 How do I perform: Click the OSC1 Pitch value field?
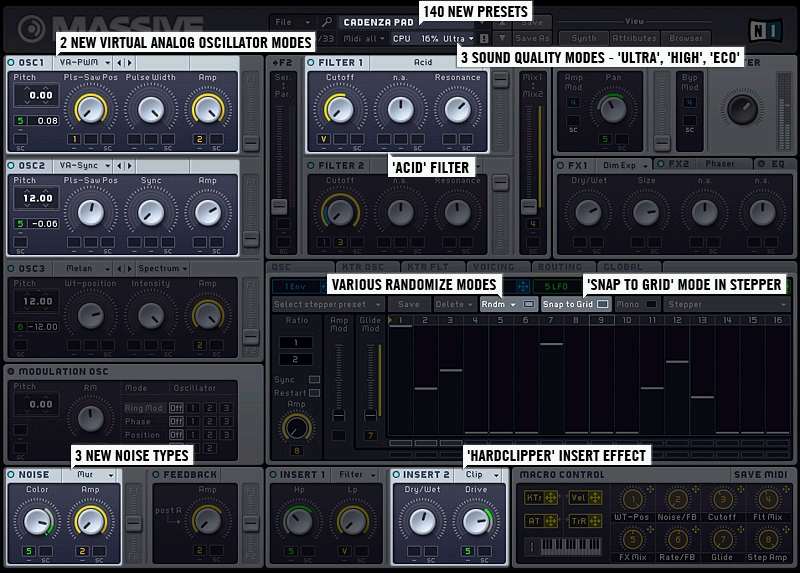pos(37,95)
